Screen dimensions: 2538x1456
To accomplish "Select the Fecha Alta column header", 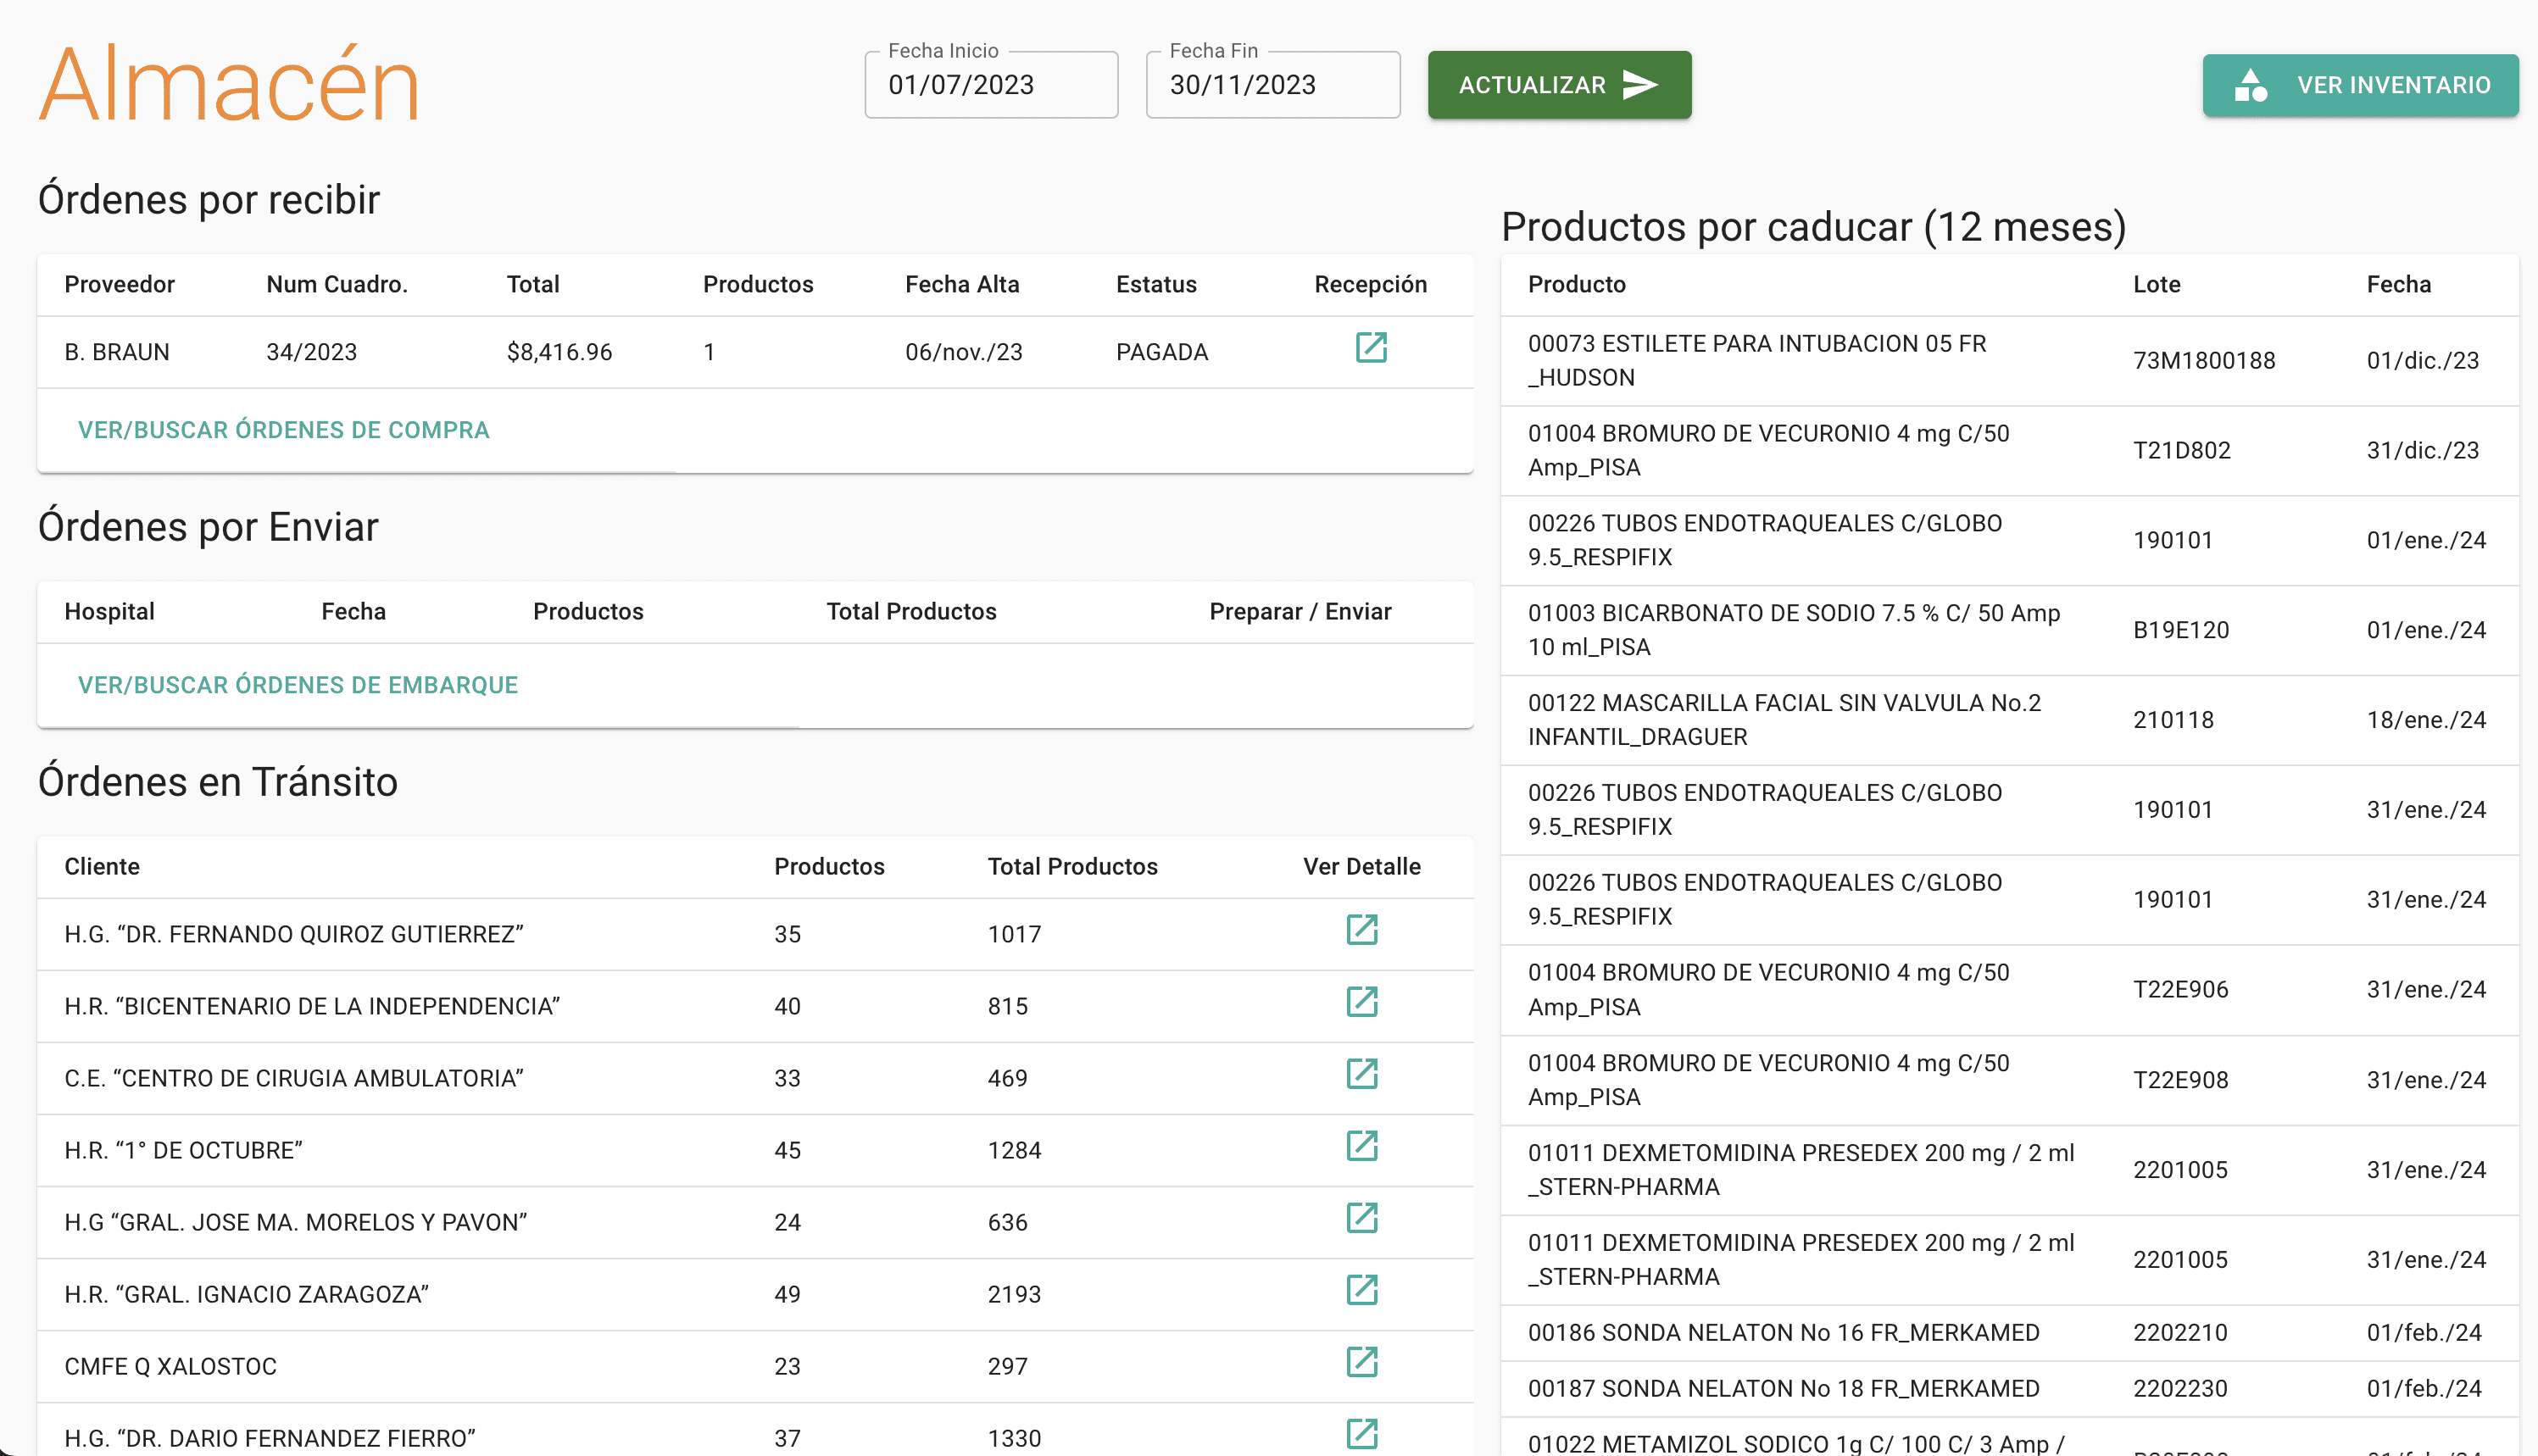I will [962, 284].
